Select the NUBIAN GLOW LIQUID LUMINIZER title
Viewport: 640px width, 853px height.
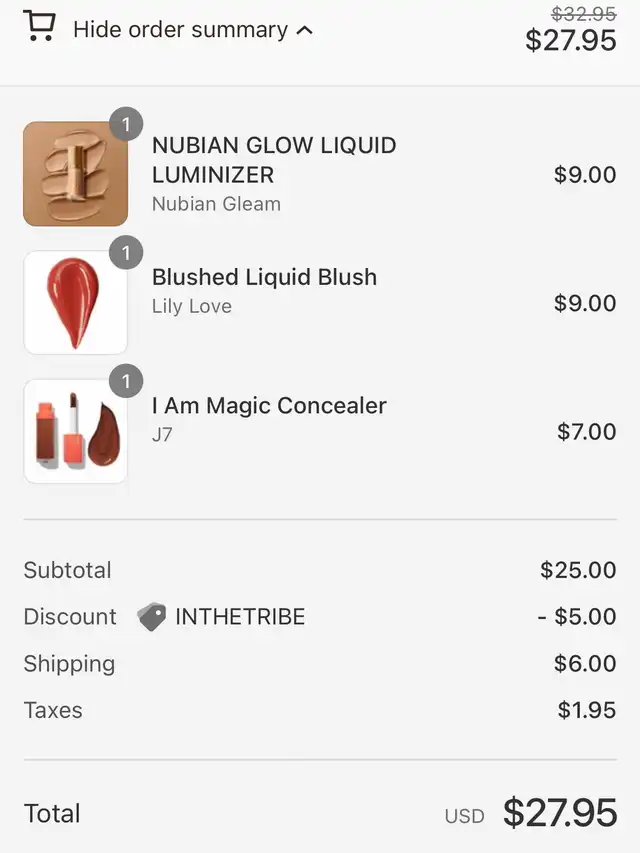[x=274, y=160]
